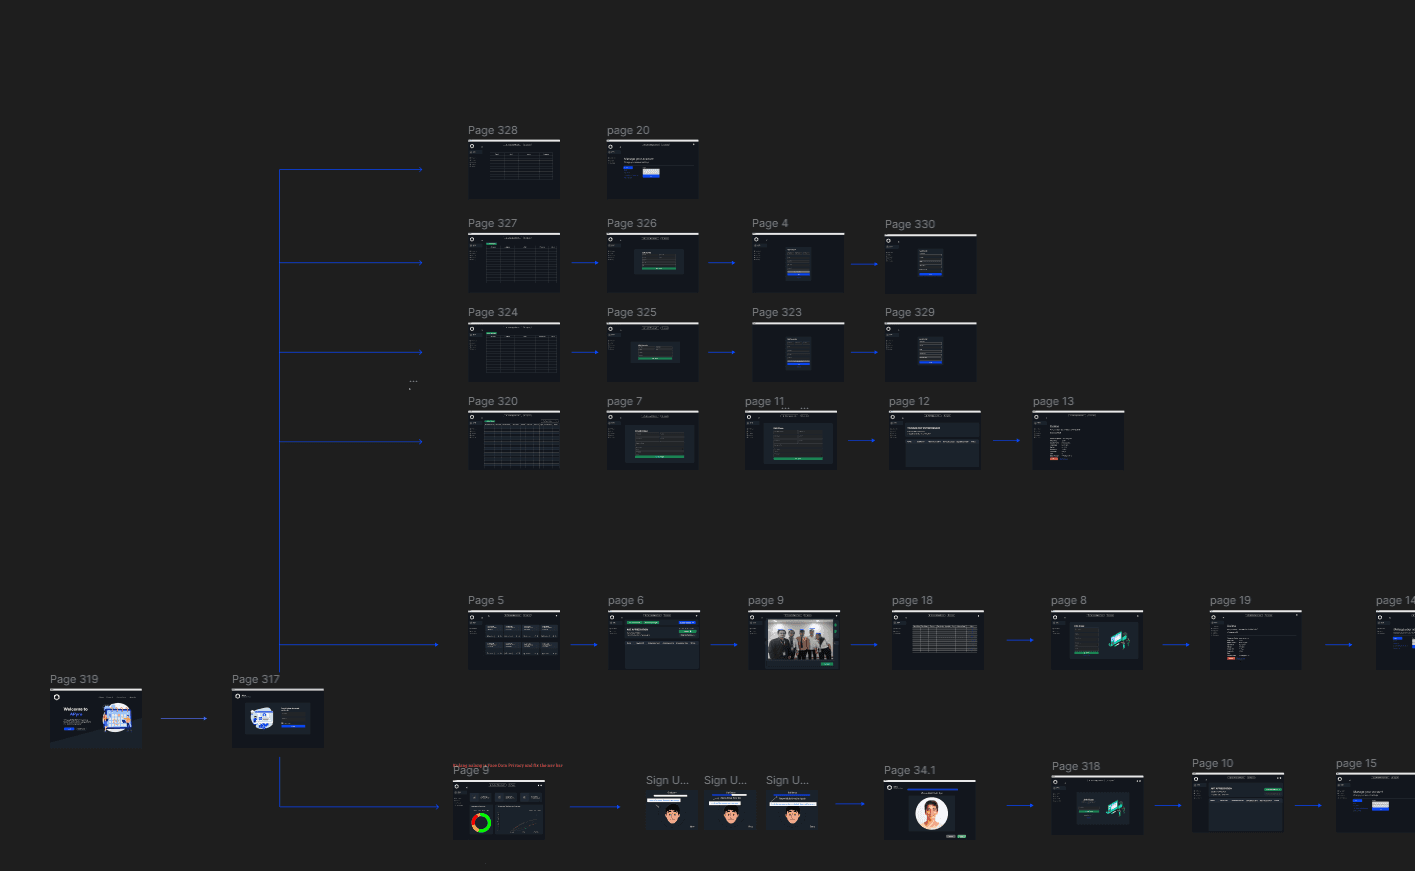Click the Page 4 frame thumbnail
The height and width of the screenshot is (871, 1415).
tap(798, 263)
